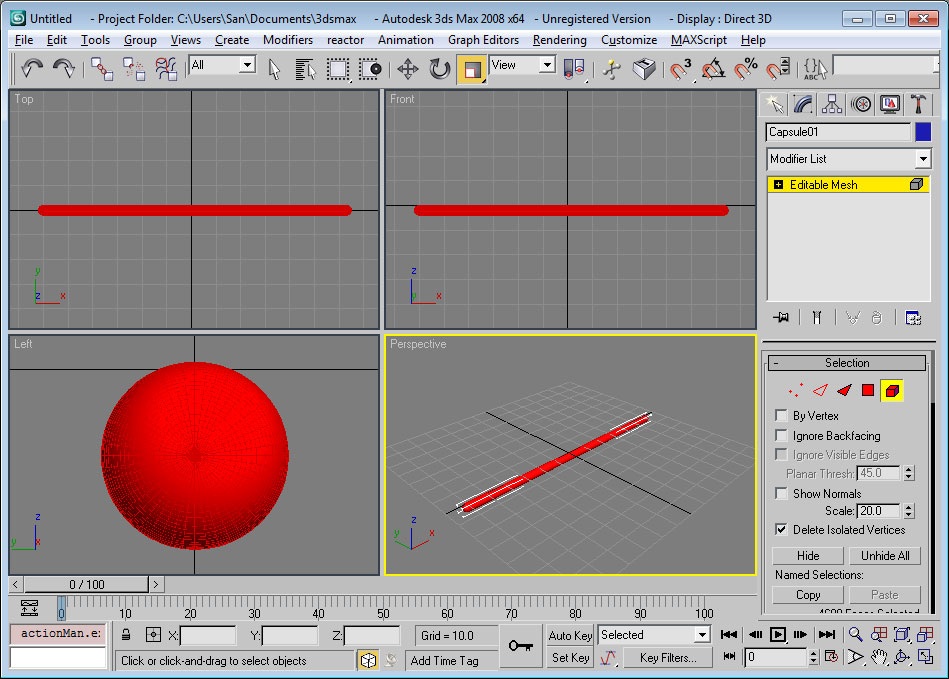
Task: Open Edit Named Selection Sets
Action: [x=815, y=68]
